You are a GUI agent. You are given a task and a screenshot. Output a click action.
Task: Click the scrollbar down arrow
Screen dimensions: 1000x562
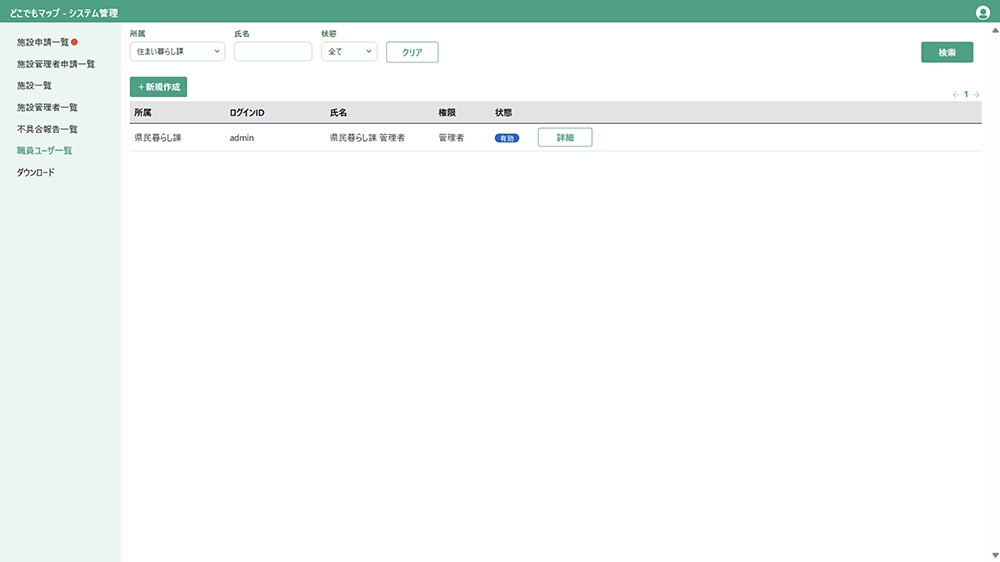pyautogui.click(x=995, y=555)
